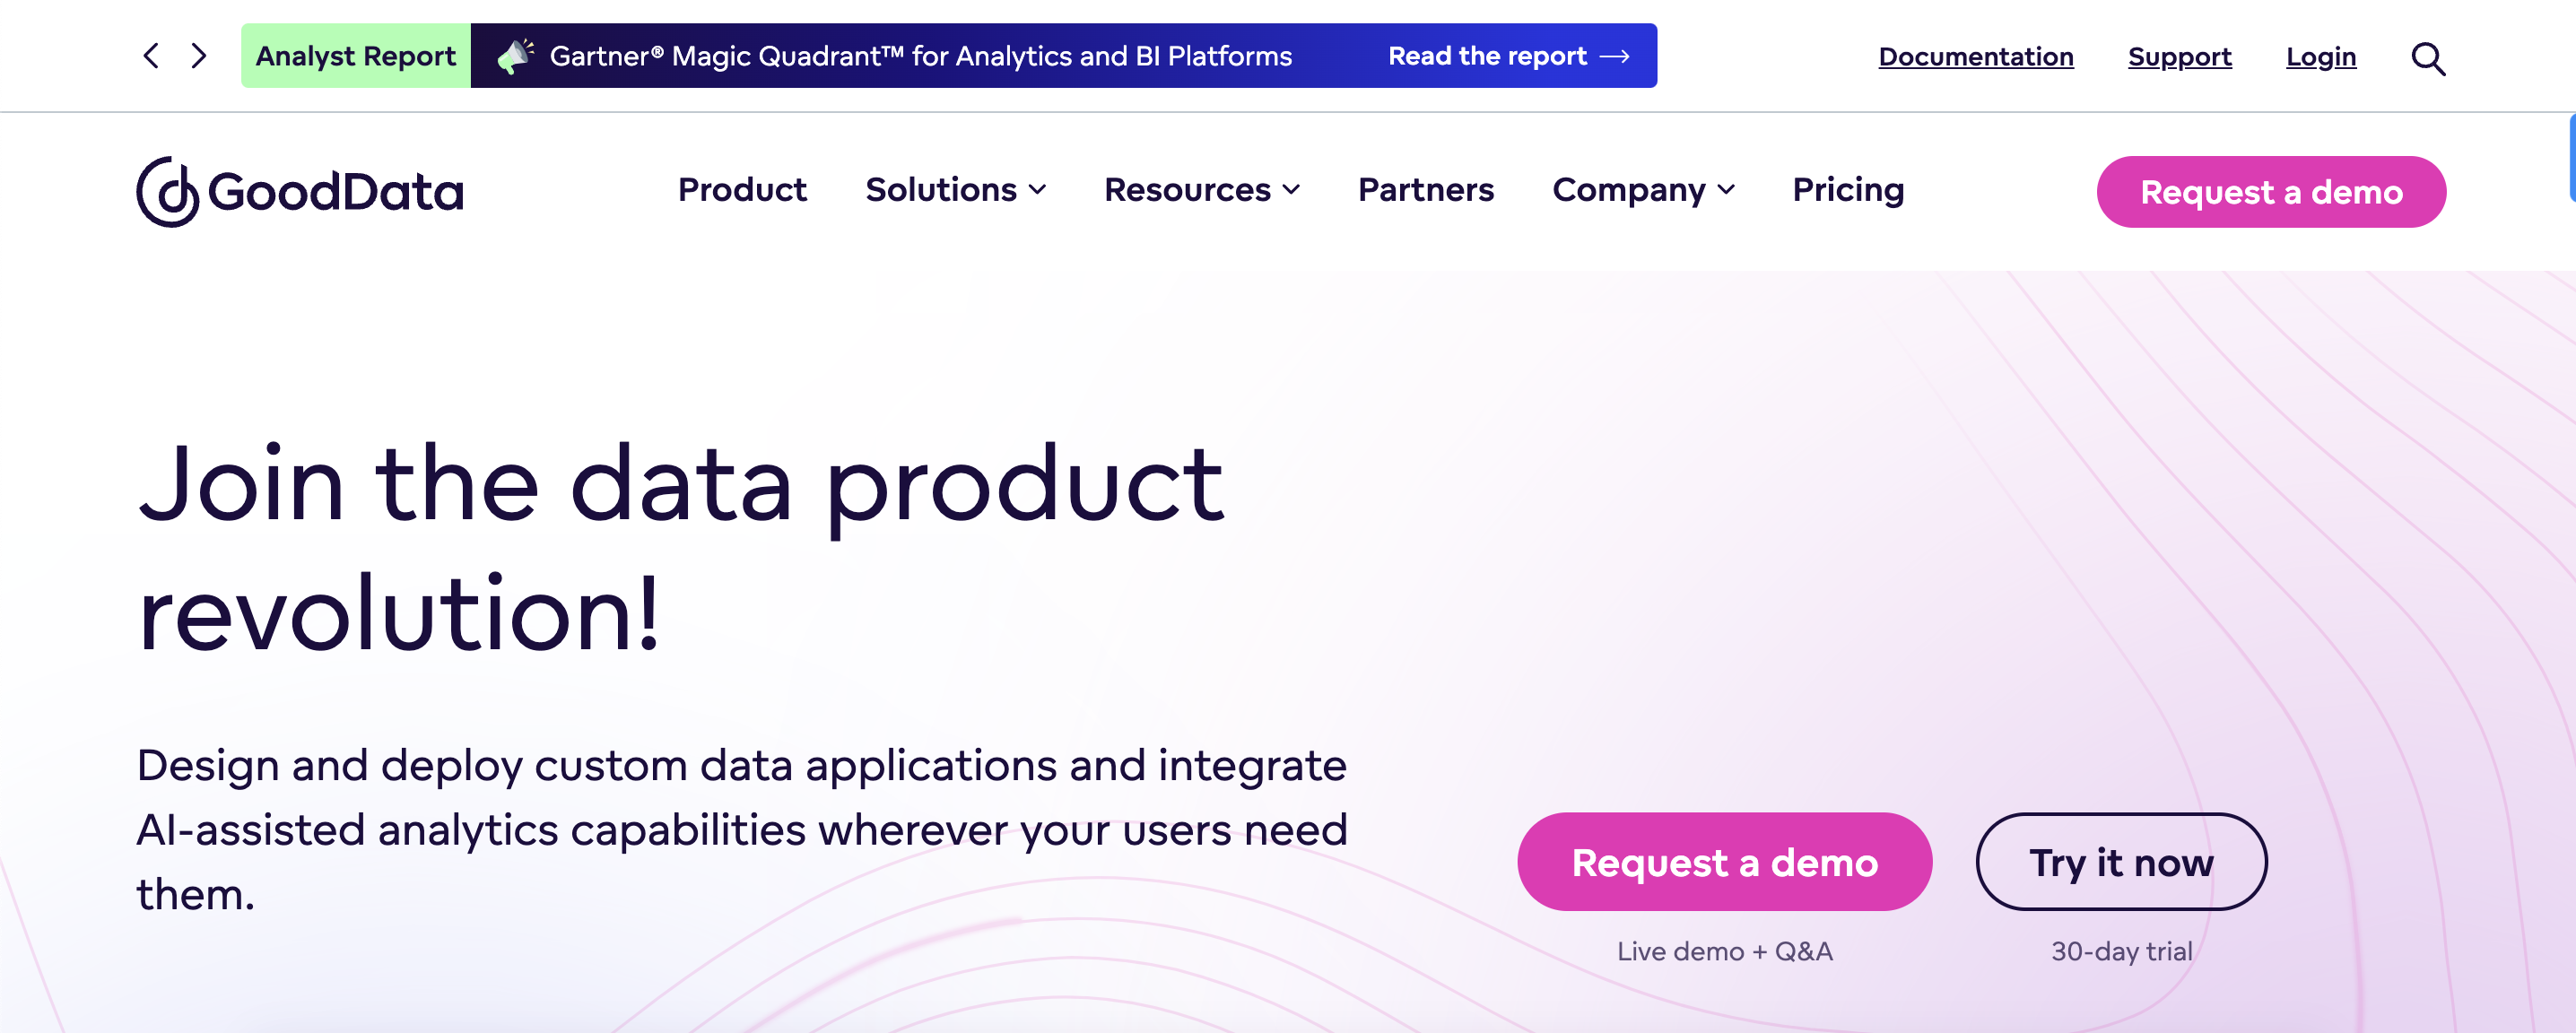Click the Join the data product revolution heading
The width and height of the screenshot is (2576, 1033).
[x=680, y=548]
